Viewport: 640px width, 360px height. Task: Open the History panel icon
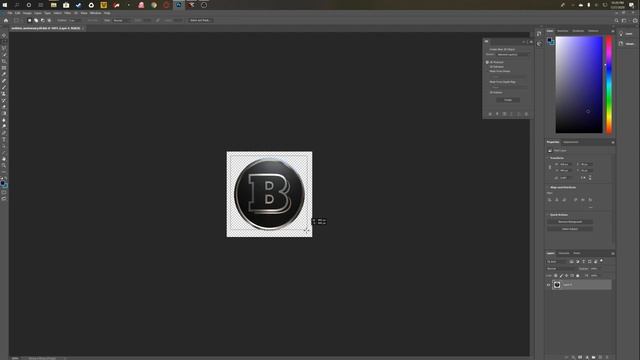pos(539,34)
